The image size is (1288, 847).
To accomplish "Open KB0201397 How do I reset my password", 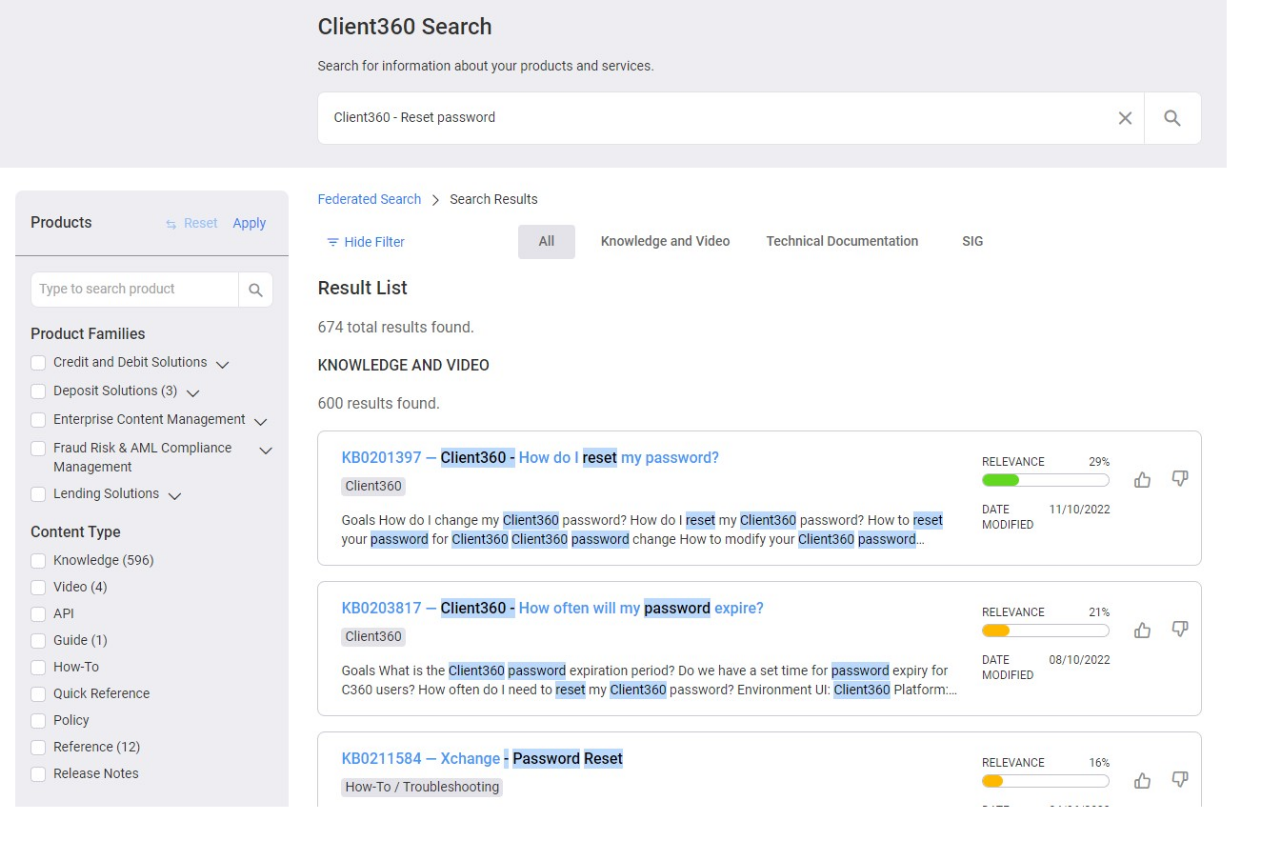I will [530, 458].
